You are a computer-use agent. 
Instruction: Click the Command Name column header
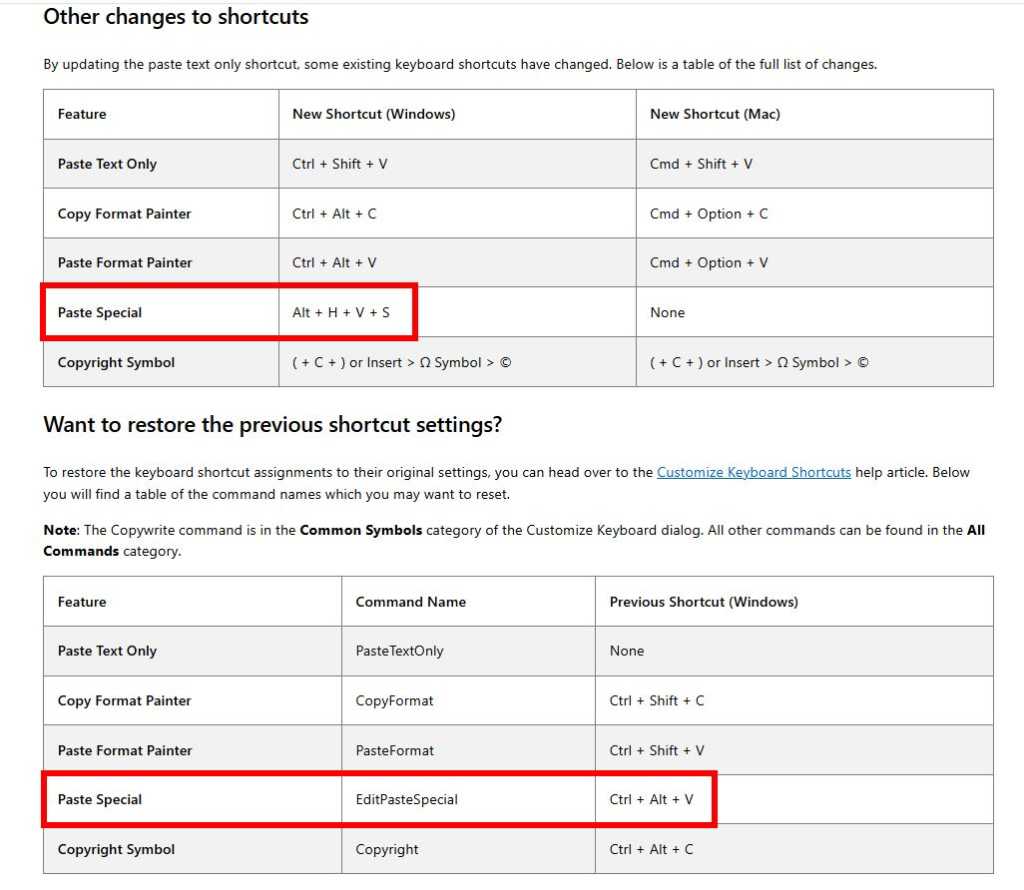pos(410,601)
